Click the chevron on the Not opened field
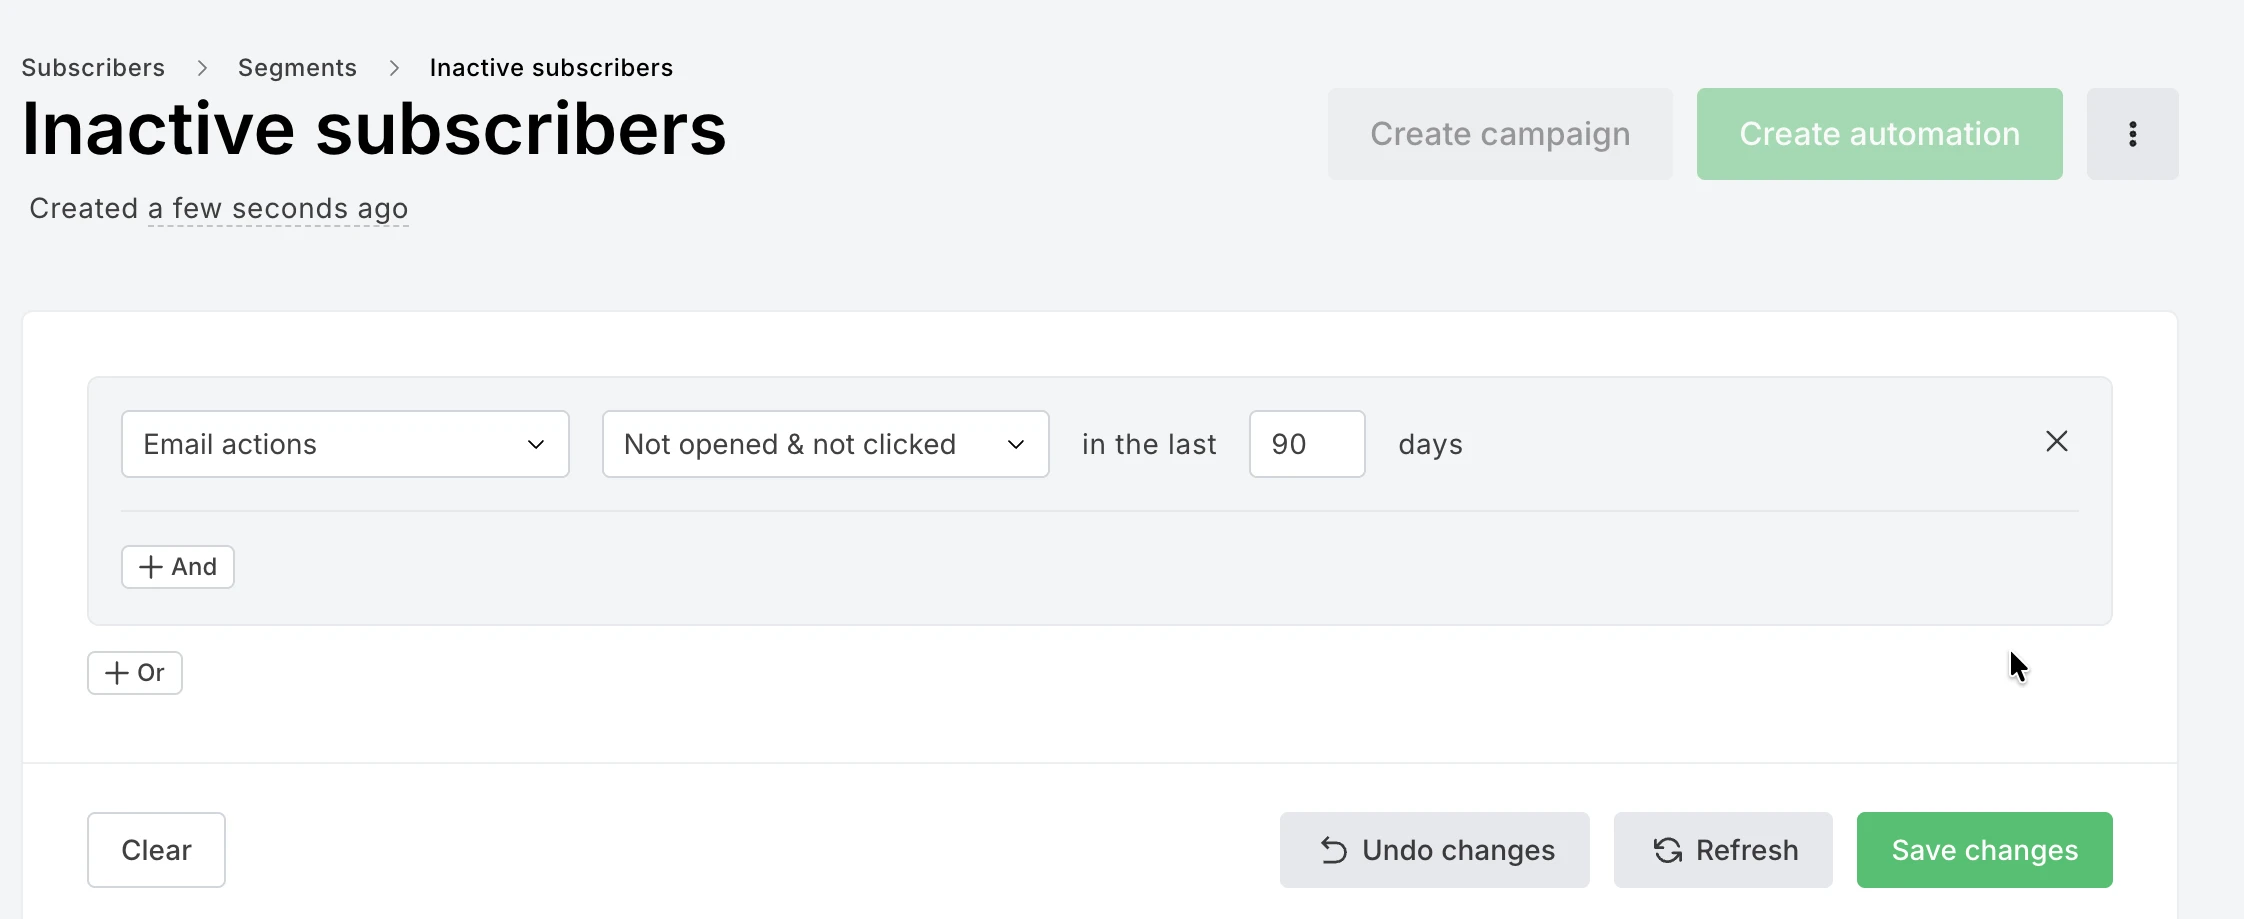2244x919 pixels. pos(1016,444)
